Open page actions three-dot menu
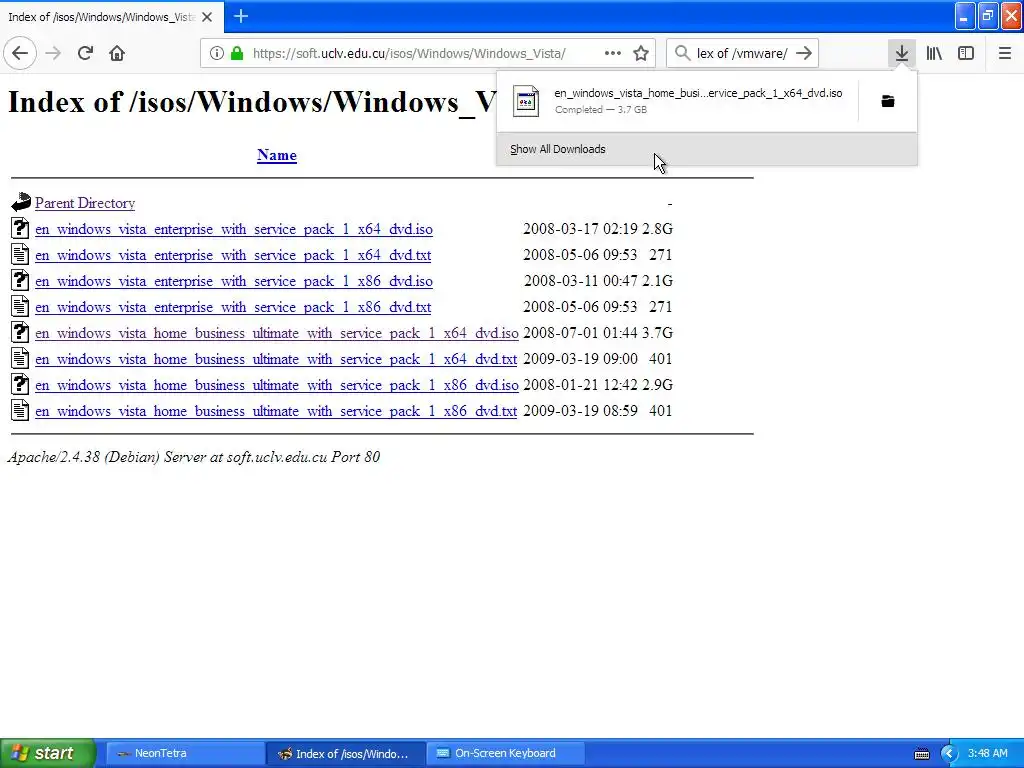The height and width of the screenshot is (768, 1024). pyautogui.click(x=613, y=53)
